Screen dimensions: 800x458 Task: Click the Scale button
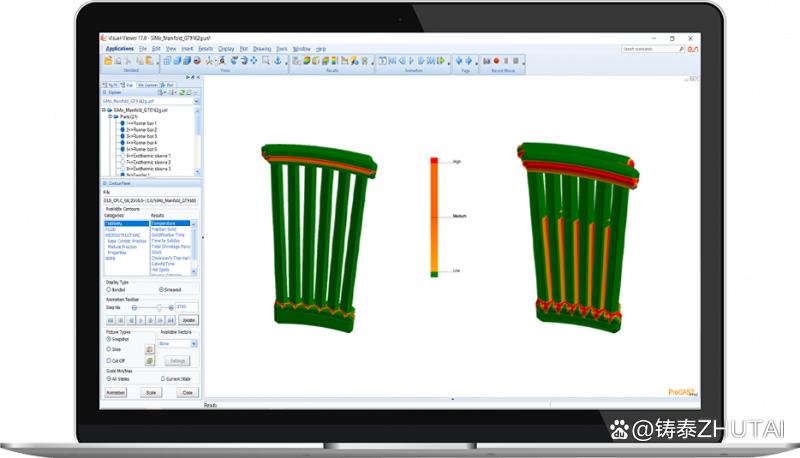(151, 393)
